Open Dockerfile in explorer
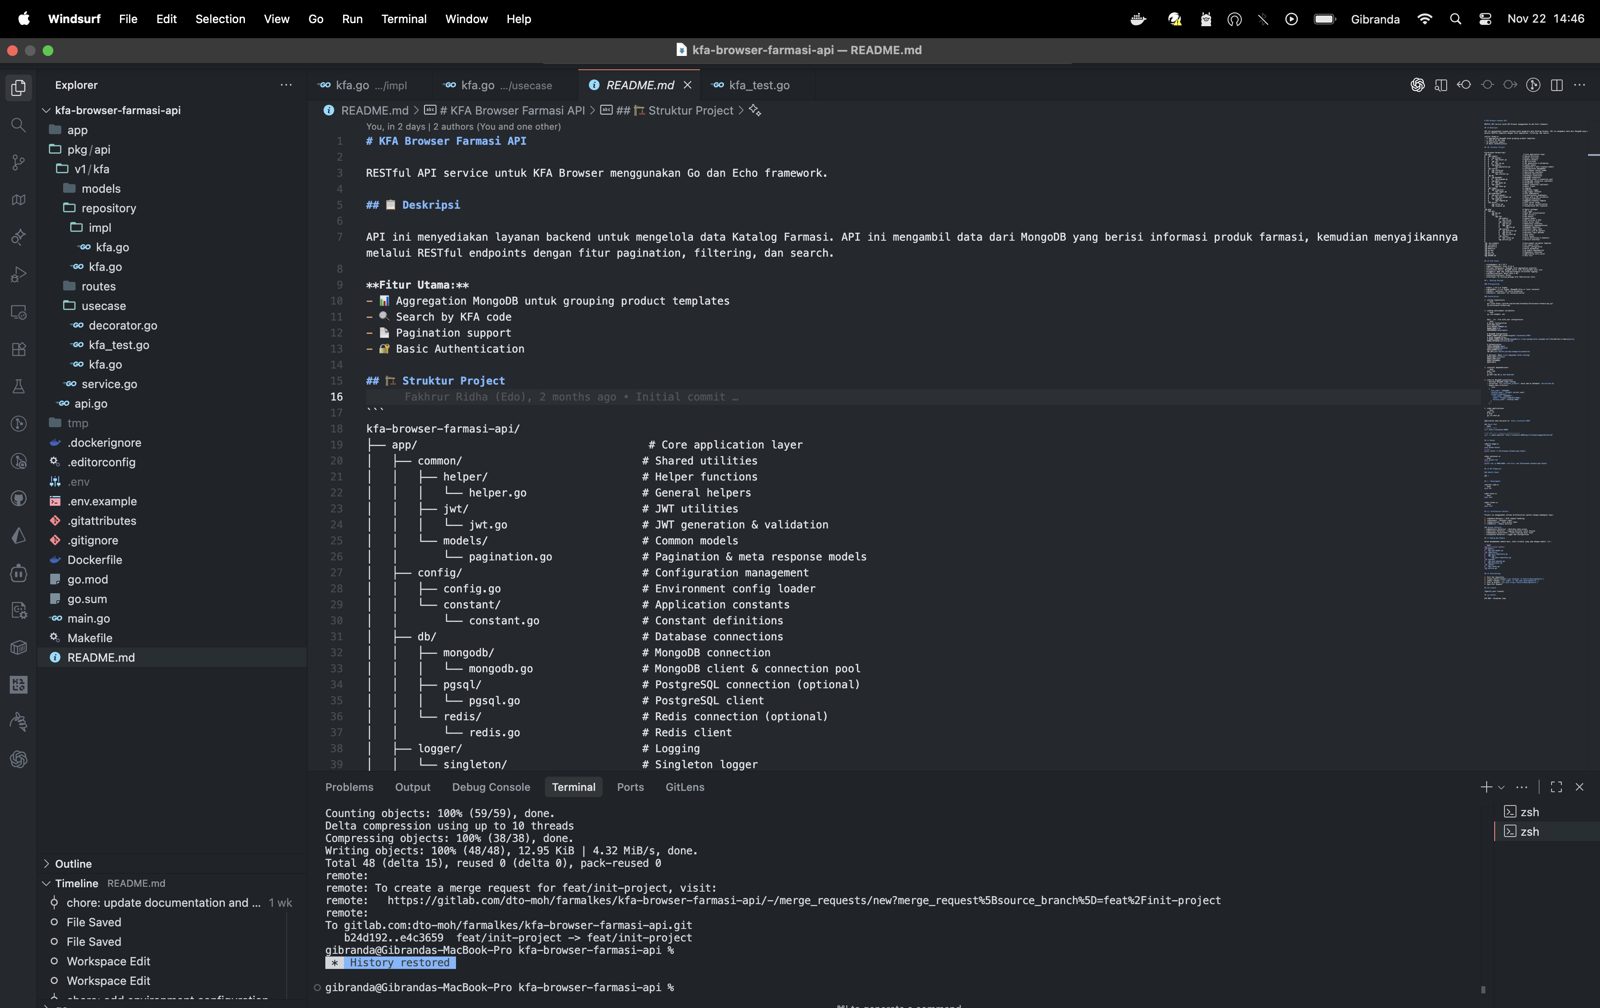Viewport: 1600px width, 1008px height. coord(94,560)
